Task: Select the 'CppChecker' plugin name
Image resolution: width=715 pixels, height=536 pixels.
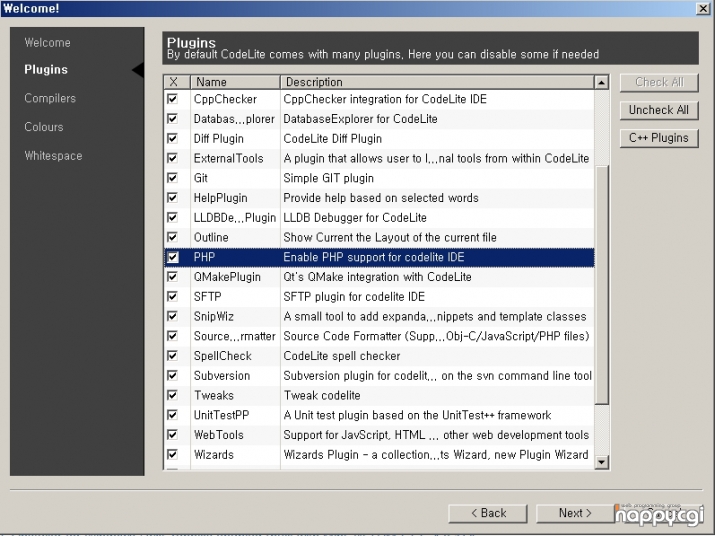Action: (225, 99)
